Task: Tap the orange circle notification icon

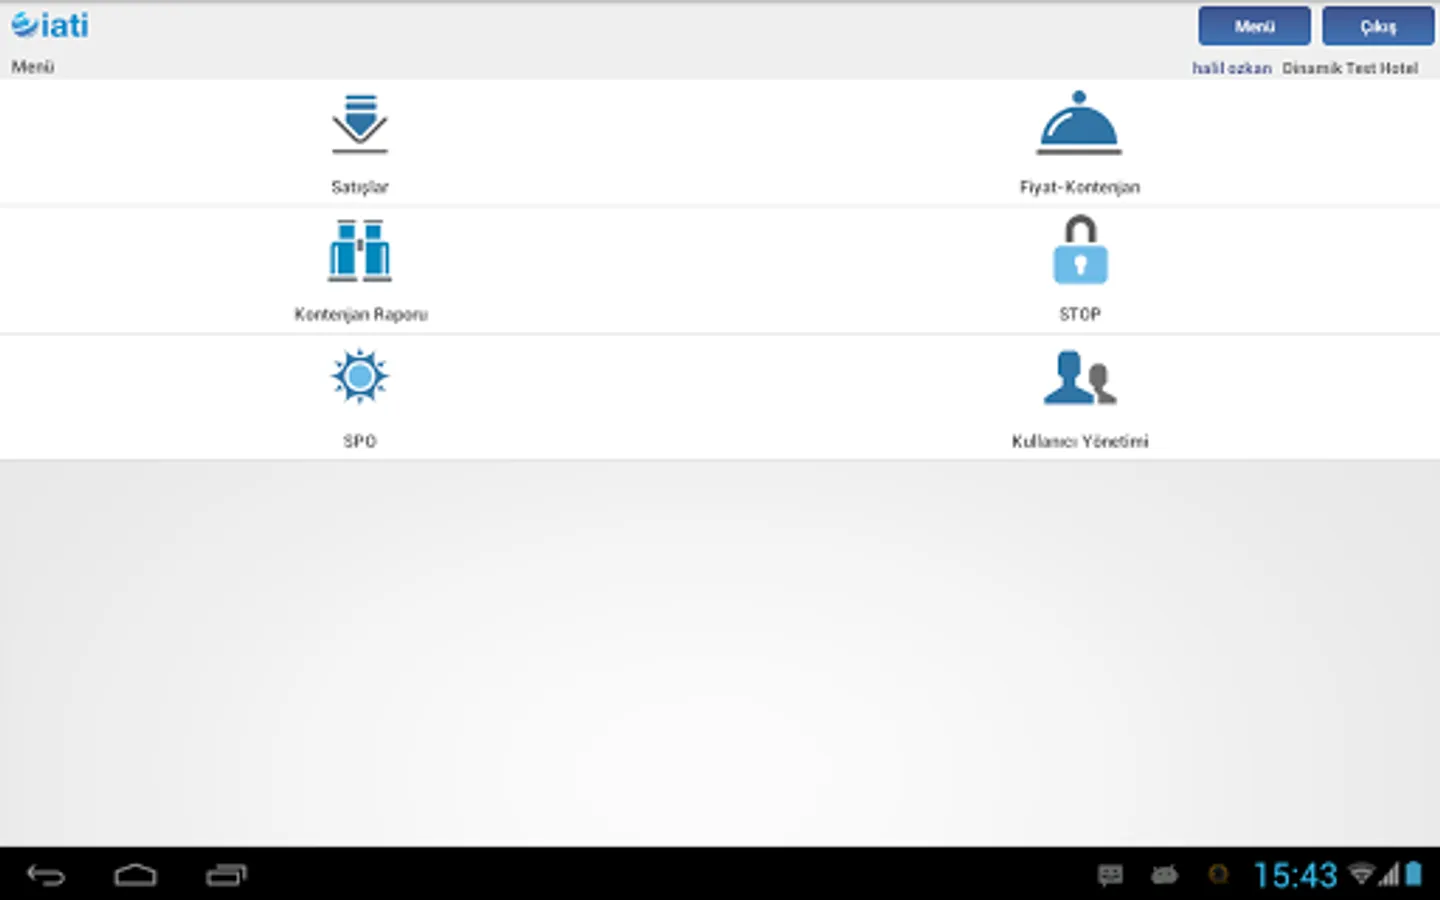Action: pos(1218,875)
